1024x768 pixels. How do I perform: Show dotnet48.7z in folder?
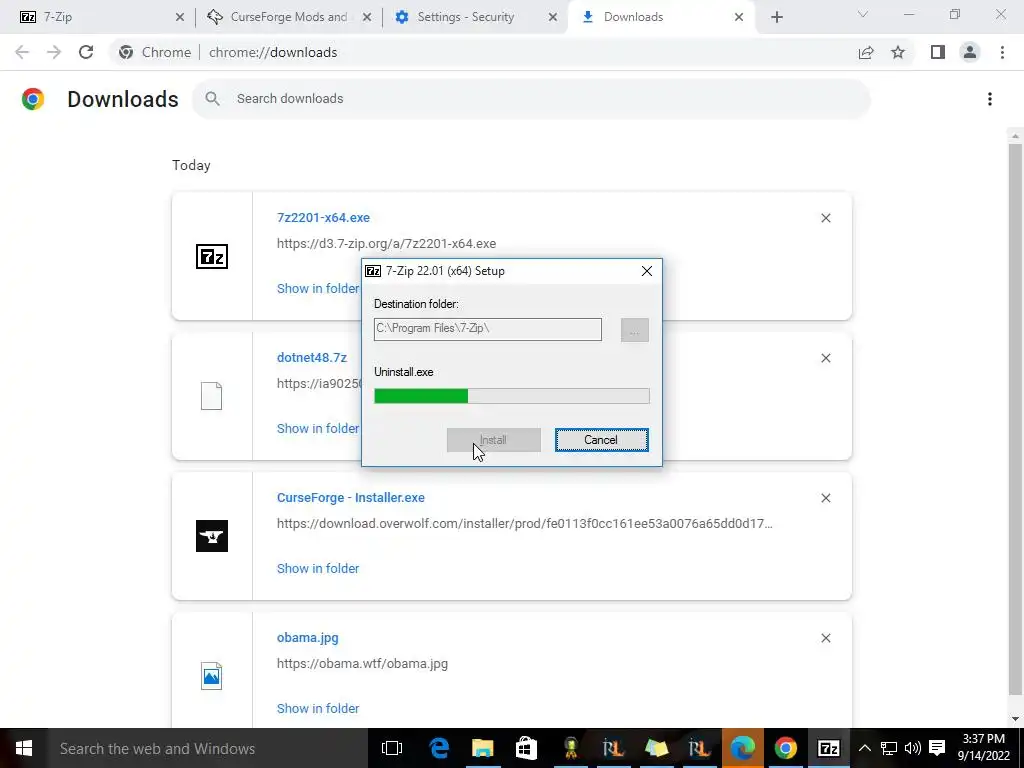pyautogui.click(x=318, y=428)
